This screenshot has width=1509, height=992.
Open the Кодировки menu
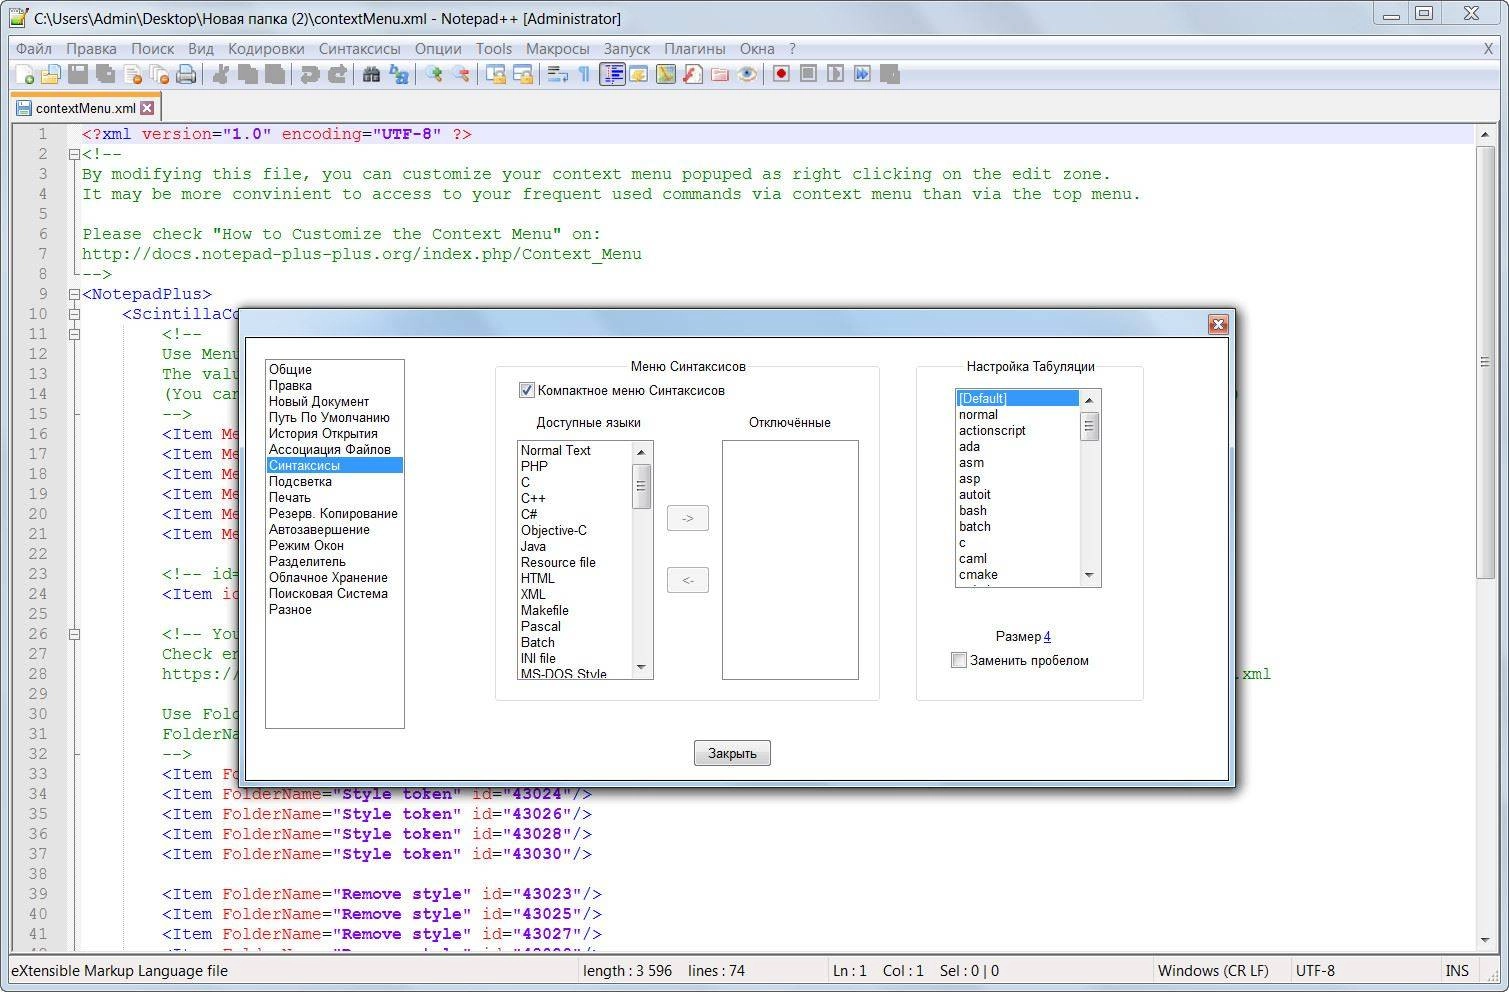coord(266,48)
